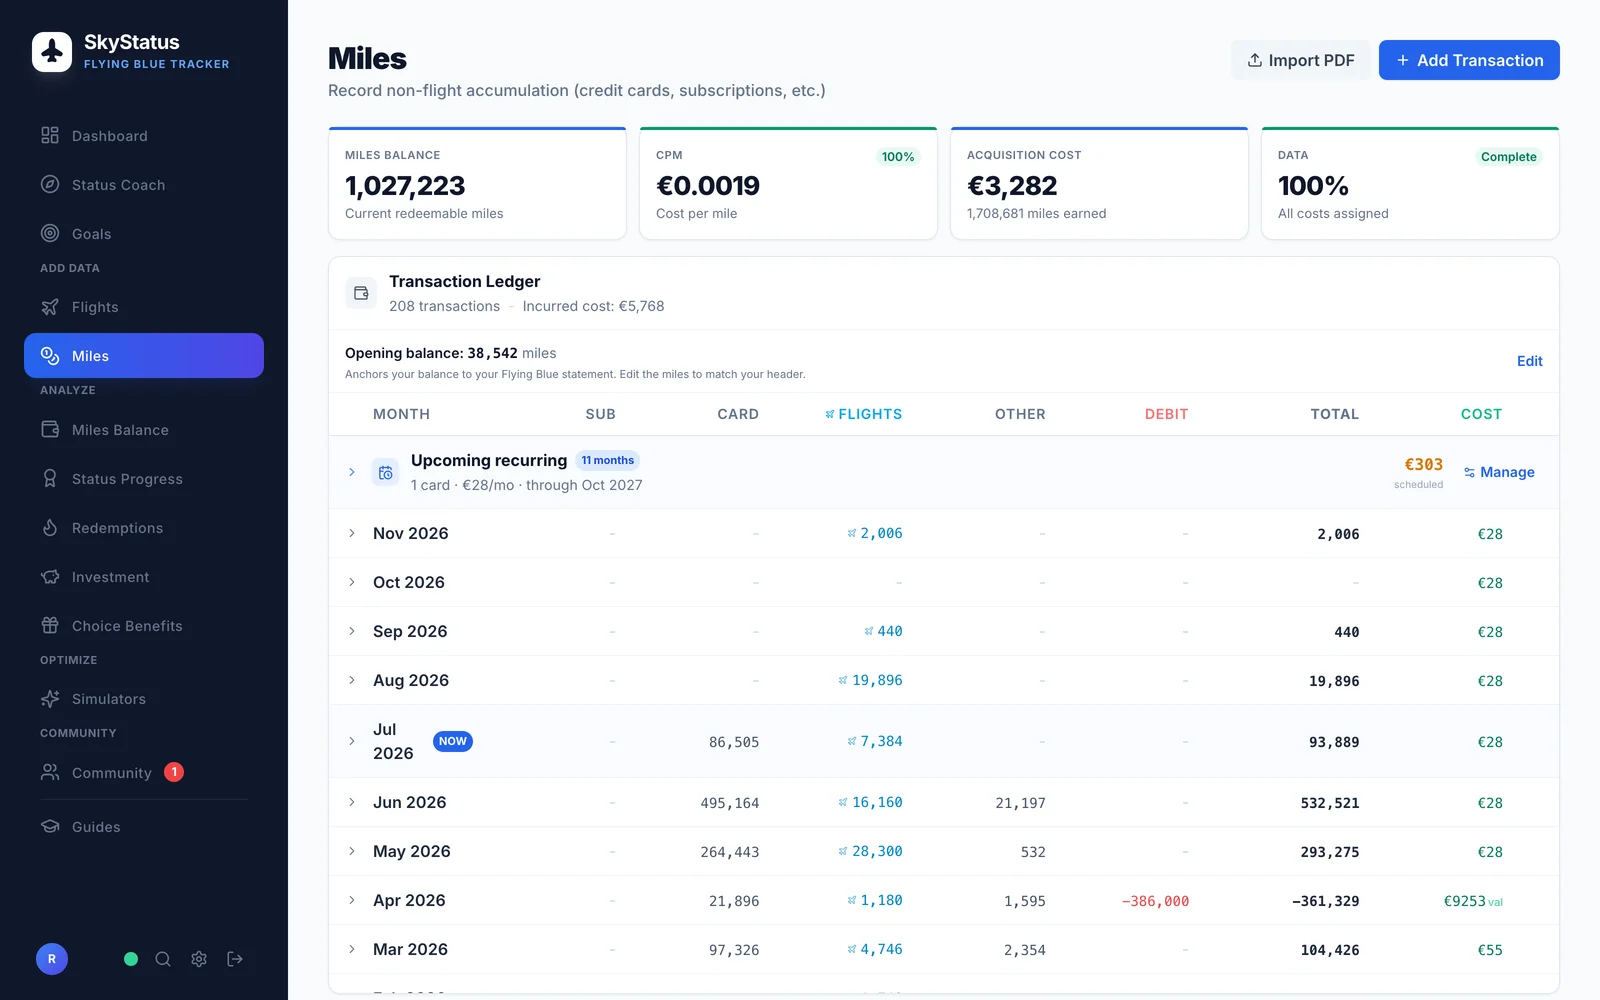
Task: Expand the Aug 2026 row
Action: (x=352, y=680)
